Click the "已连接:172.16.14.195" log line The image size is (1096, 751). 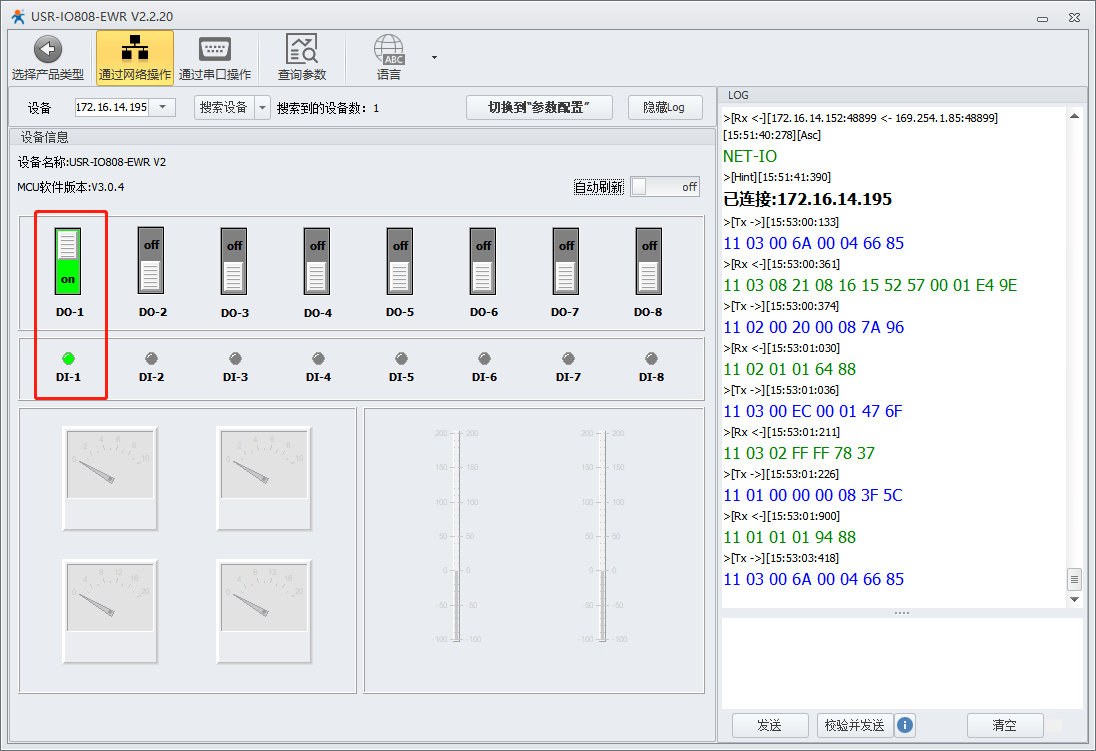[x=807, y=199]
